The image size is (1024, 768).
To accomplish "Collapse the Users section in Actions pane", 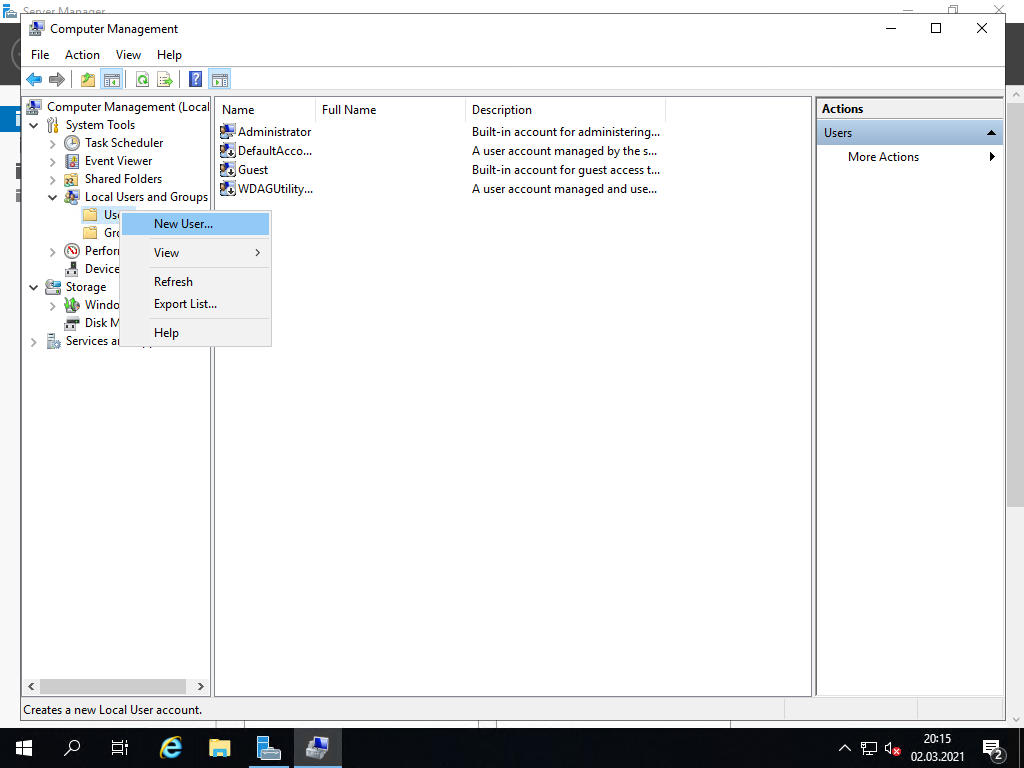I will pos(991,133).
